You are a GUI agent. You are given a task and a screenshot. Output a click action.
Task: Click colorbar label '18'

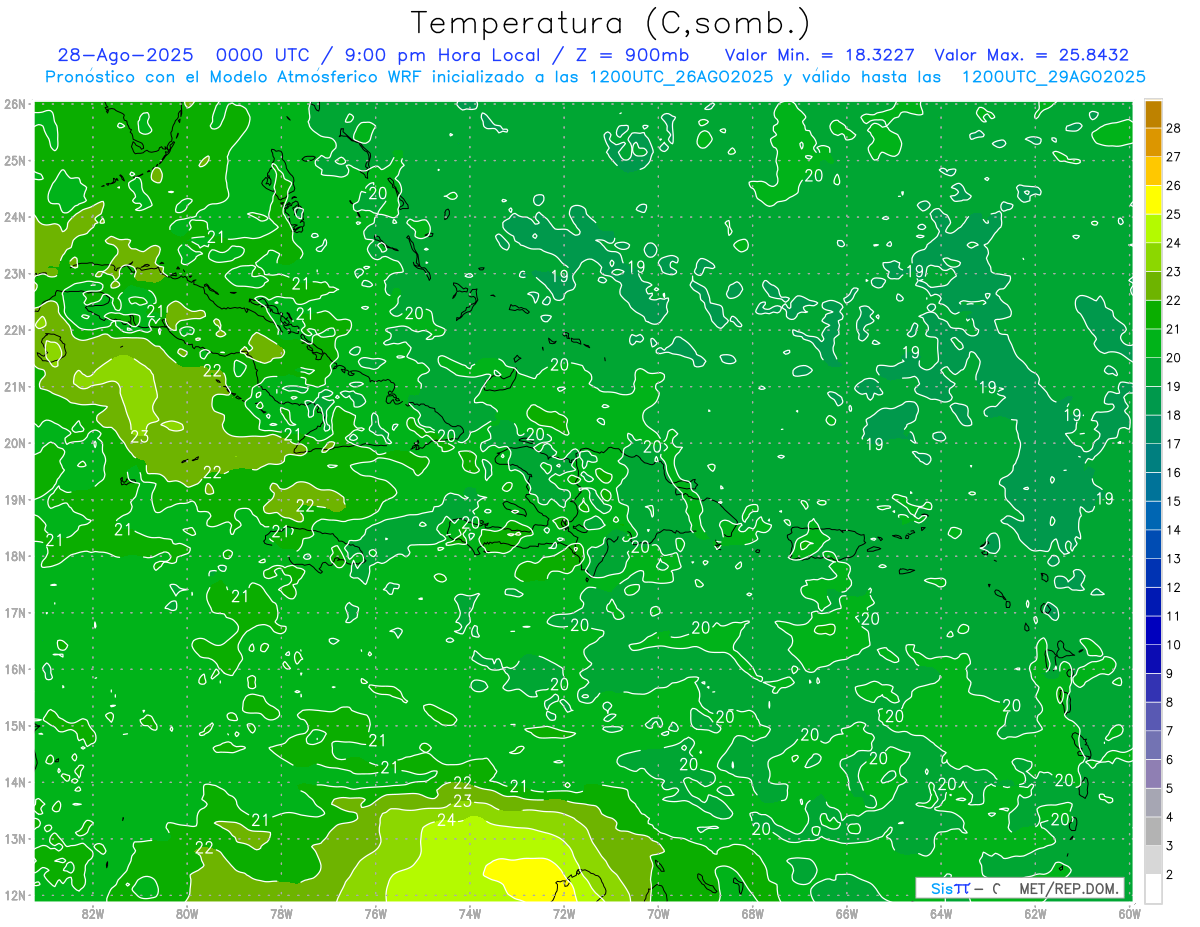(1174, 415)
